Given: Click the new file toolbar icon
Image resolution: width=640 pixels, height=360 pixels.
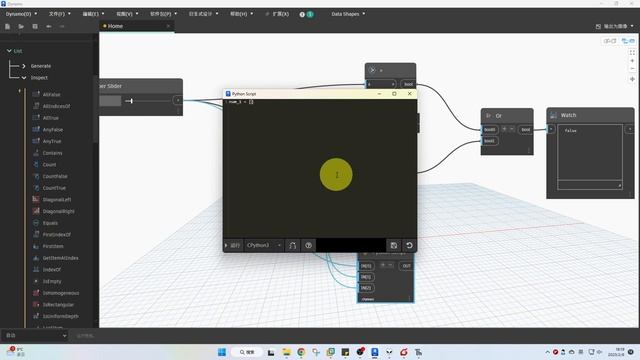Looking at the screenshot, I should click(7, 27).
